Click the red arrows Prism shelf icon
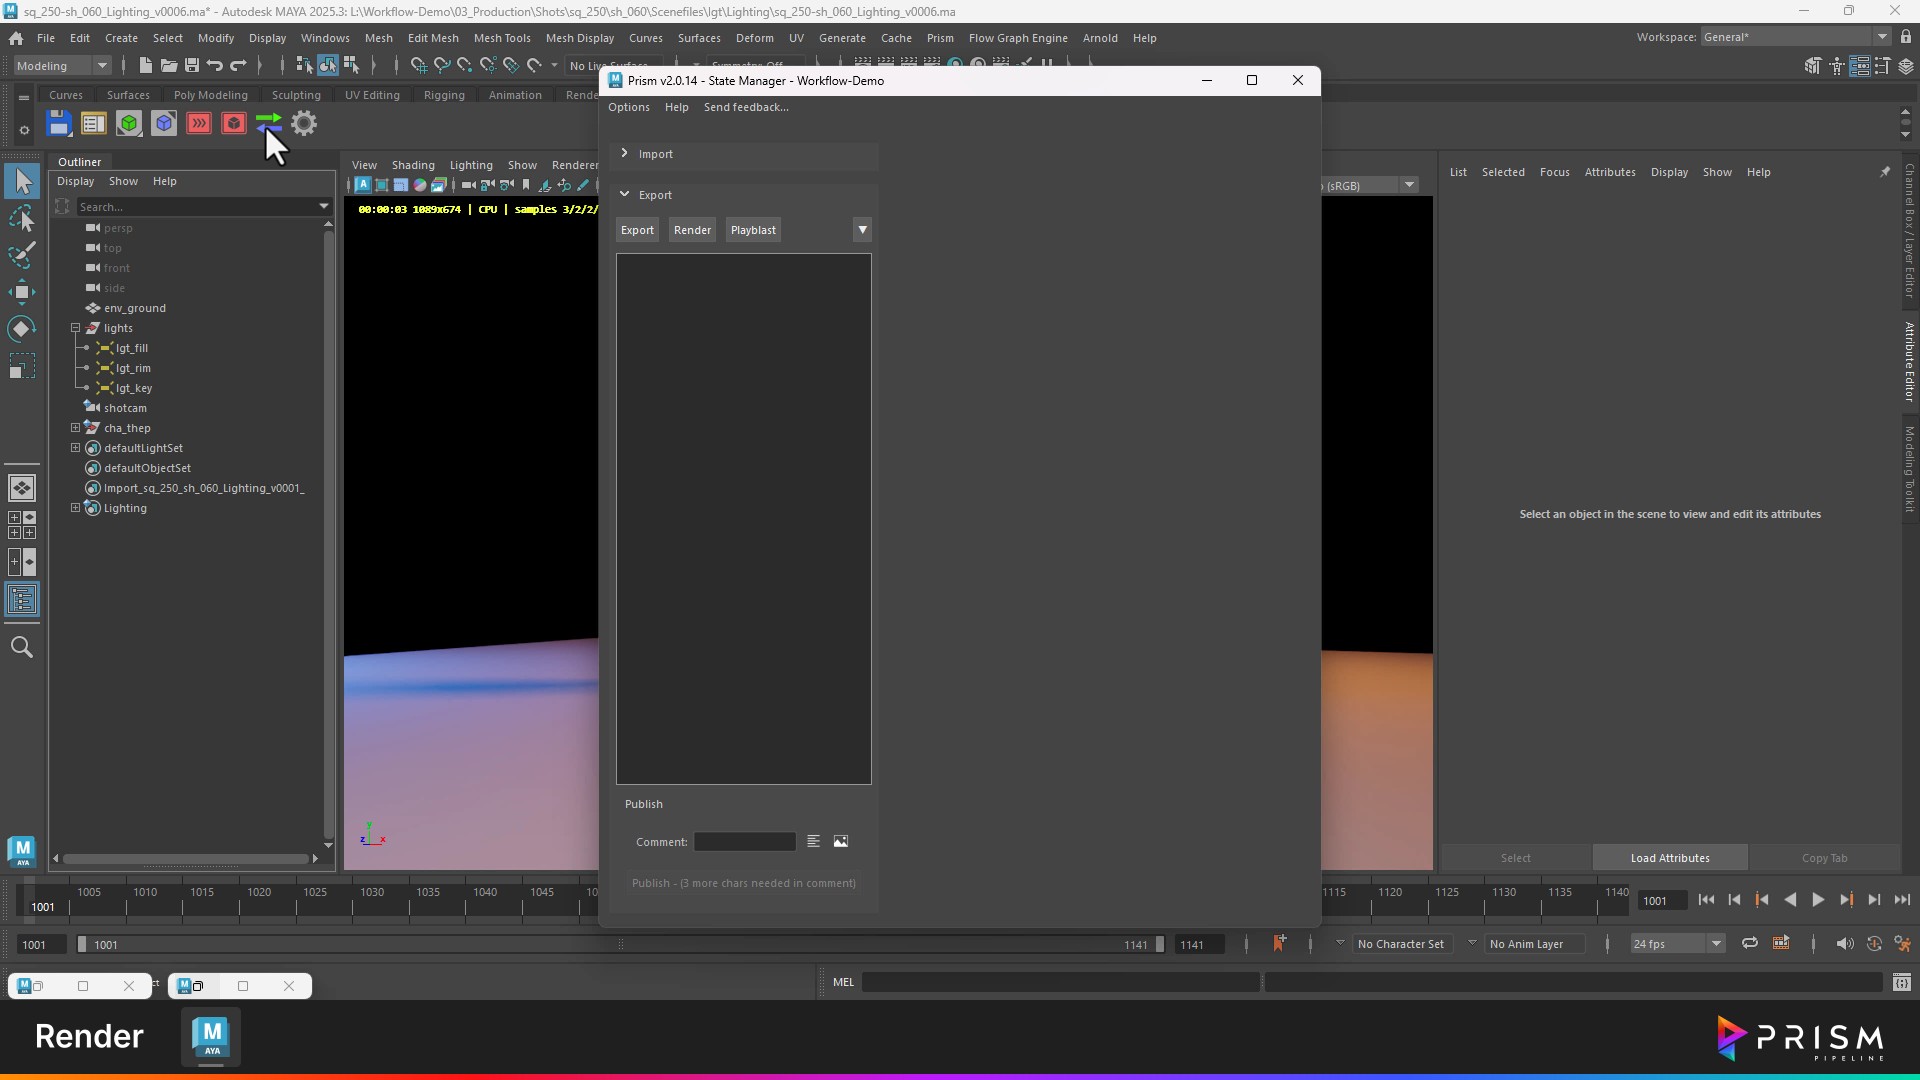This screenshot has width=1920, height=1080. tap(199, 123)
